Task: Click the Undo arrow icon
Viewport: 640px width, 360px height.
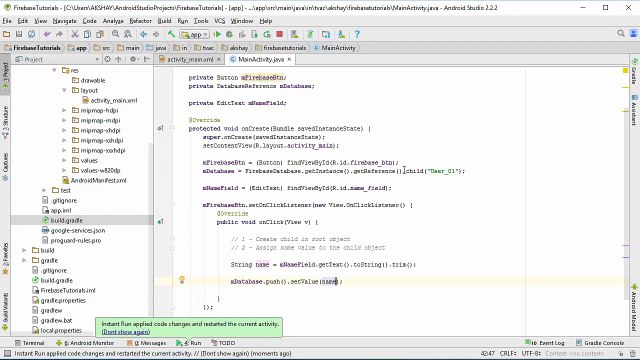Action: tap(47, 34)
